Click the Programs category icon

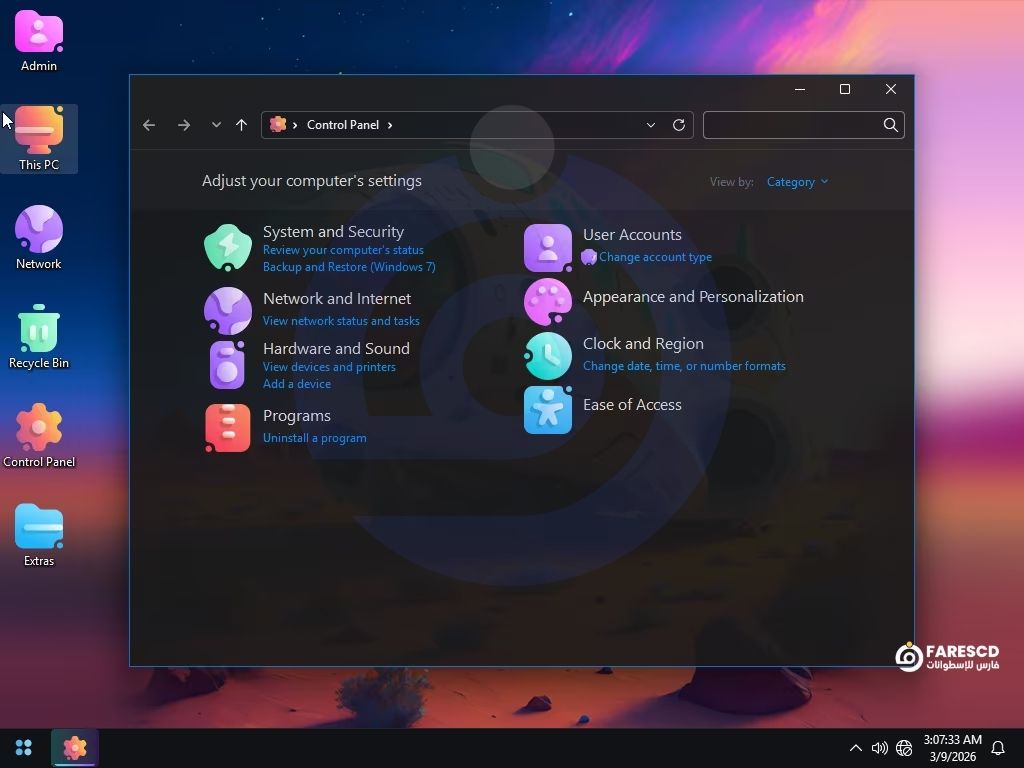[228, 427]
